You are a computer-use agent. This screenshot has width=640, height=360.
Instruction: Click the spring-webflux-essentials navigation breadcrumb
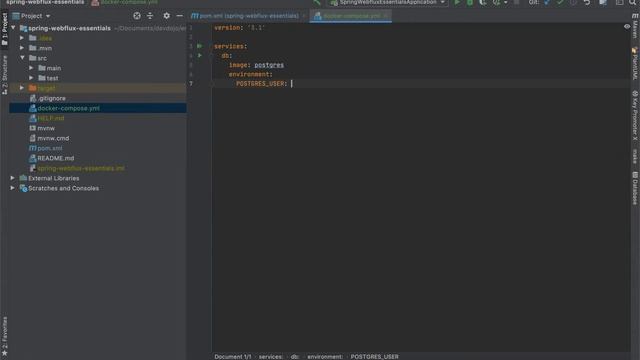pyautogui.click(x=45, y=2)
